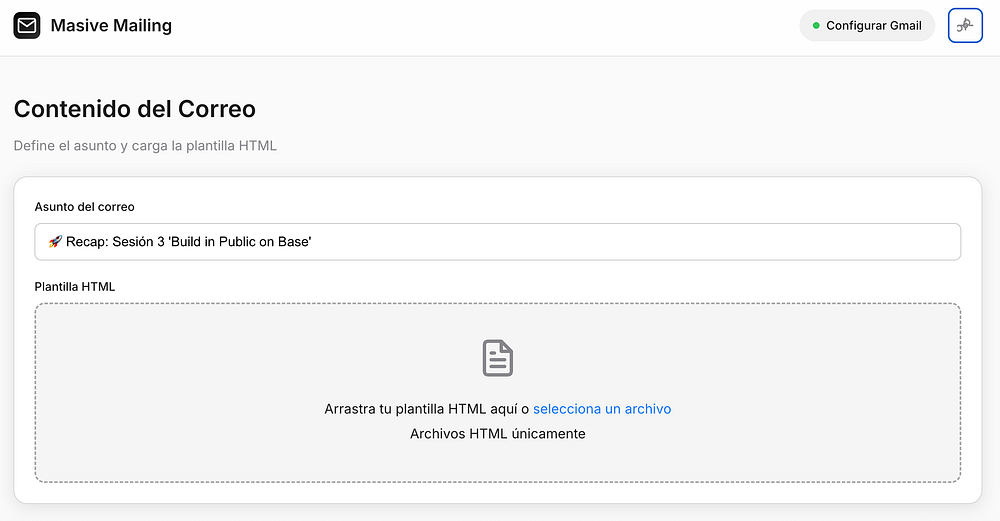The height and width of the screenshot is (521, 1000).
Task: Click the rocket emoji in the subject
Action: (x=55, y=242)
